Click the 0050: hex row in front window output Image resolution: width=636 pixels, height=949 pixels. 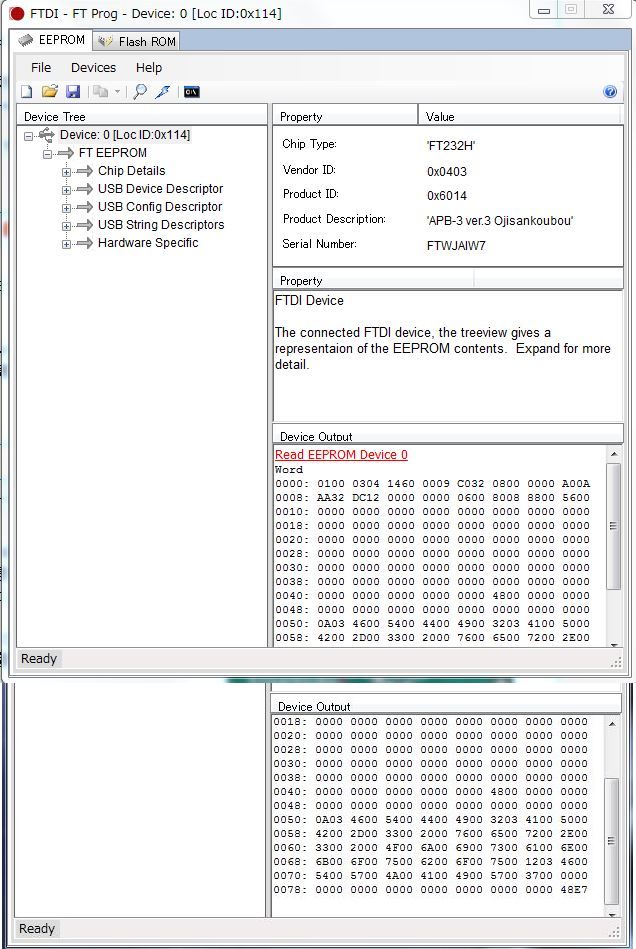(x=433, y=623)
